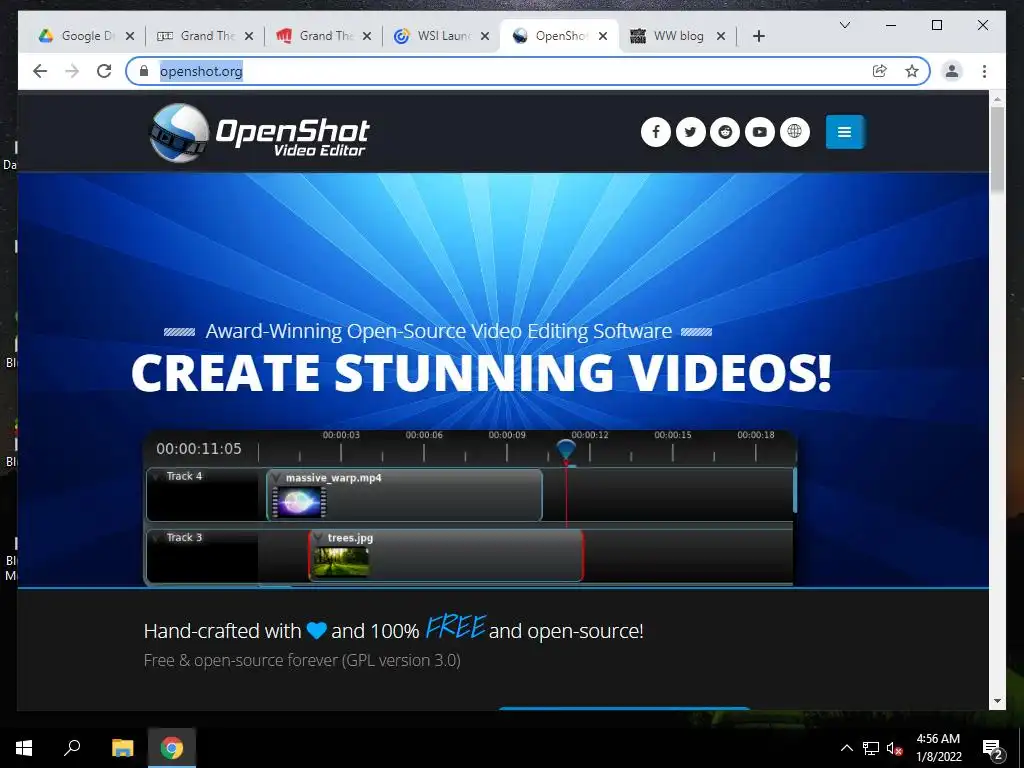Collapse the Track 4 arrow
Image resolution: width=1024 pixels, height=768 pixels.
tap(157, 476)
